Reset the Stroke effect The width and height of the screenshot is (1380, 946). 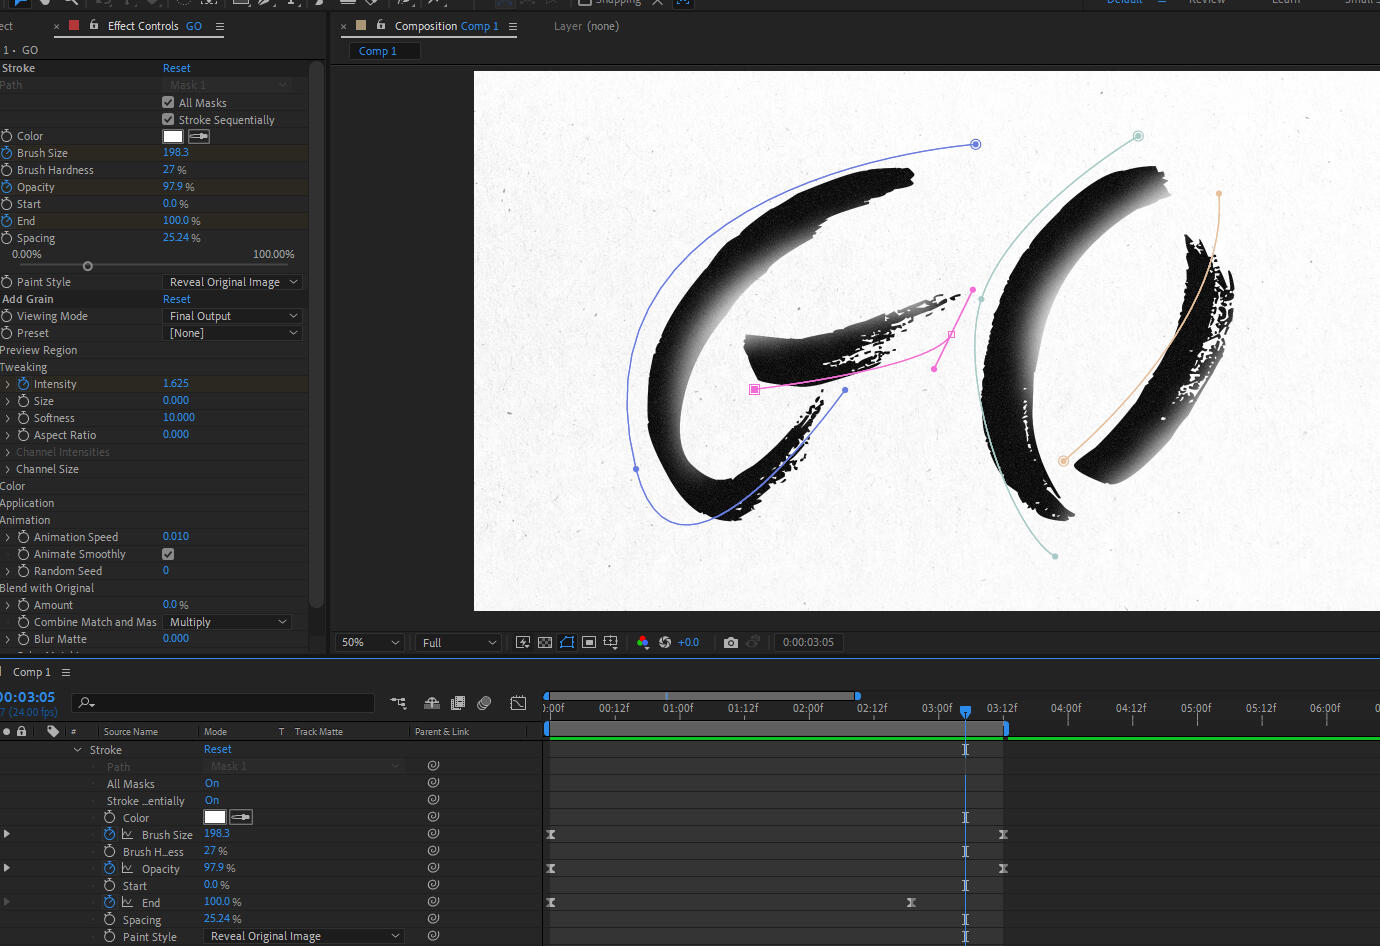pos(177,68)
